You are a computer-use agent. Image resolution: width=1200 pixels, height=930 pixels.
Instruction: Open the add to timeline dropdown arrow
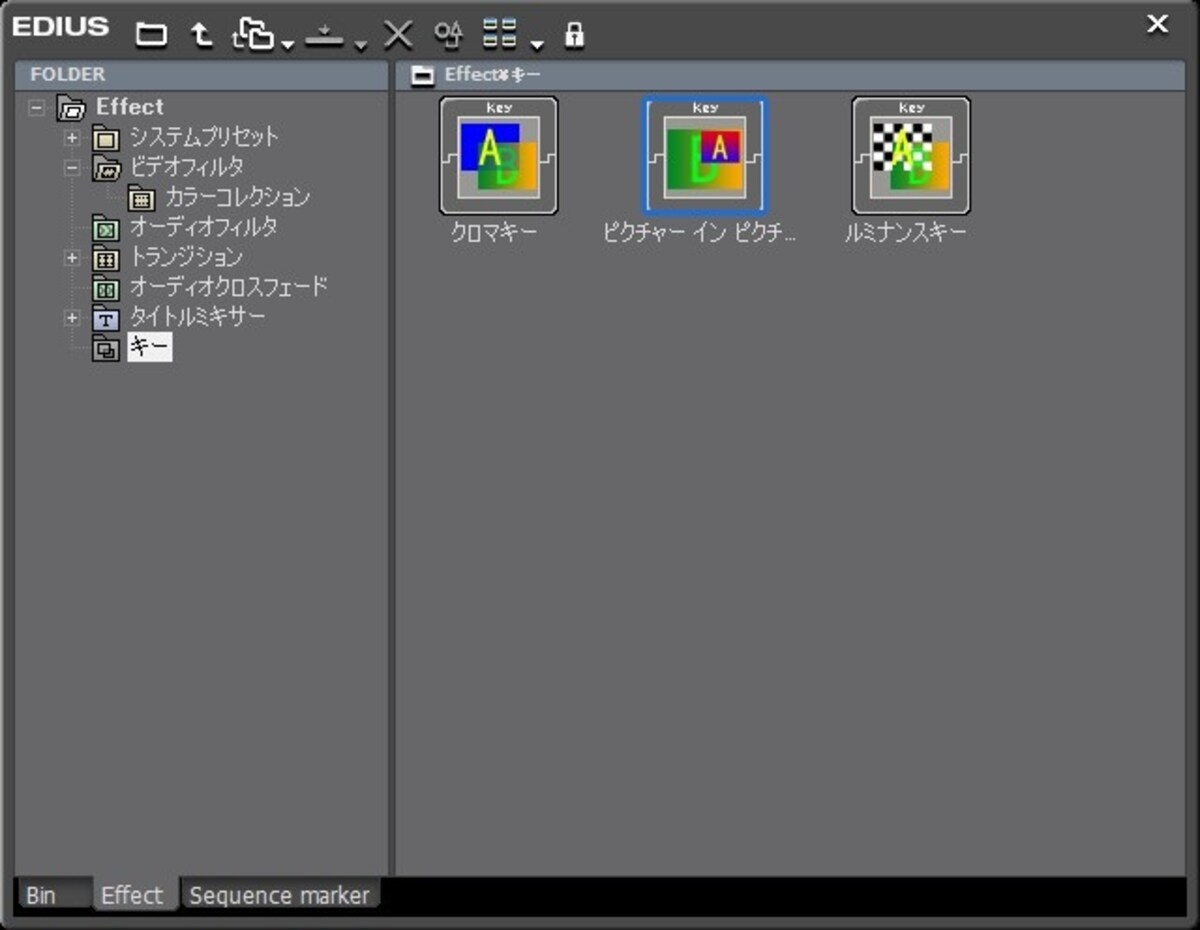[x=360, y=45]
